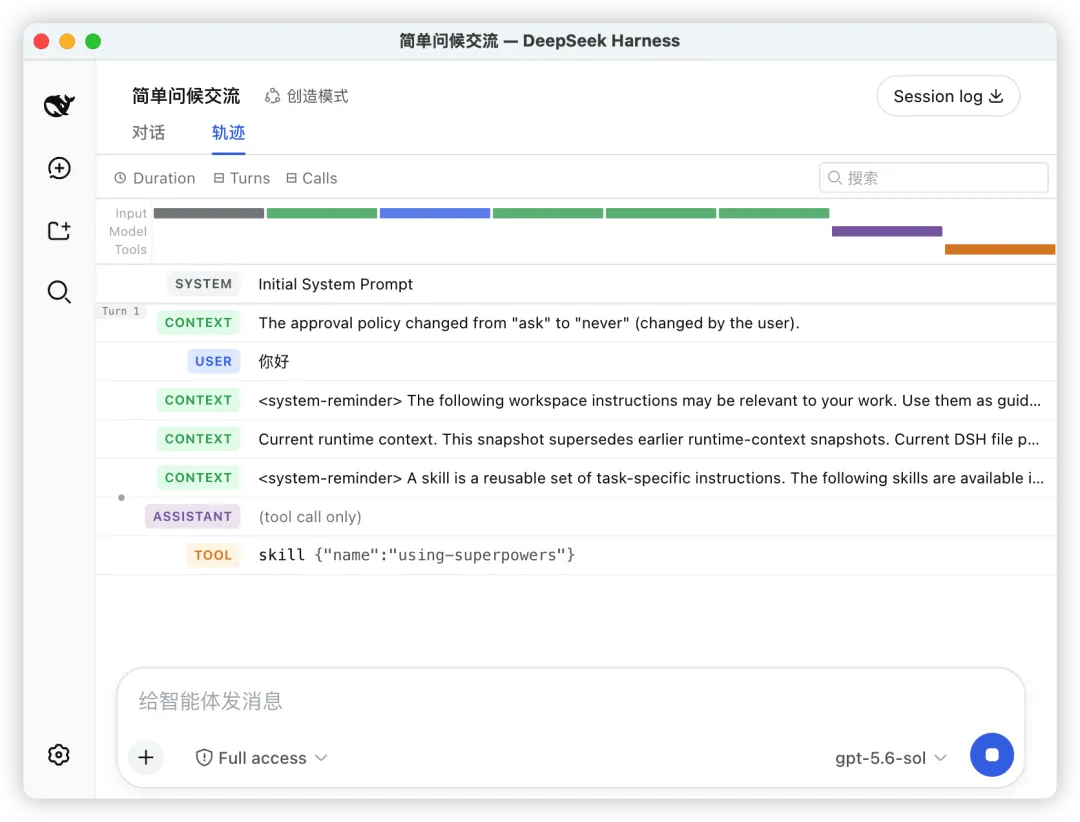Open the new folder plus sidebar icon
The height and width of the screenshot is (822, 1080).
(x=59, y=230)
